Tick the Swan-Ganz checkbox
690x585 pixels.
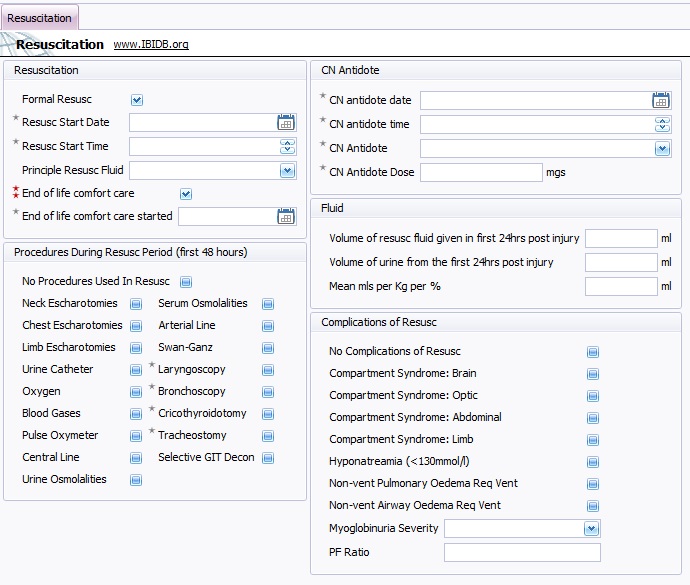click(x=268, y=348)
